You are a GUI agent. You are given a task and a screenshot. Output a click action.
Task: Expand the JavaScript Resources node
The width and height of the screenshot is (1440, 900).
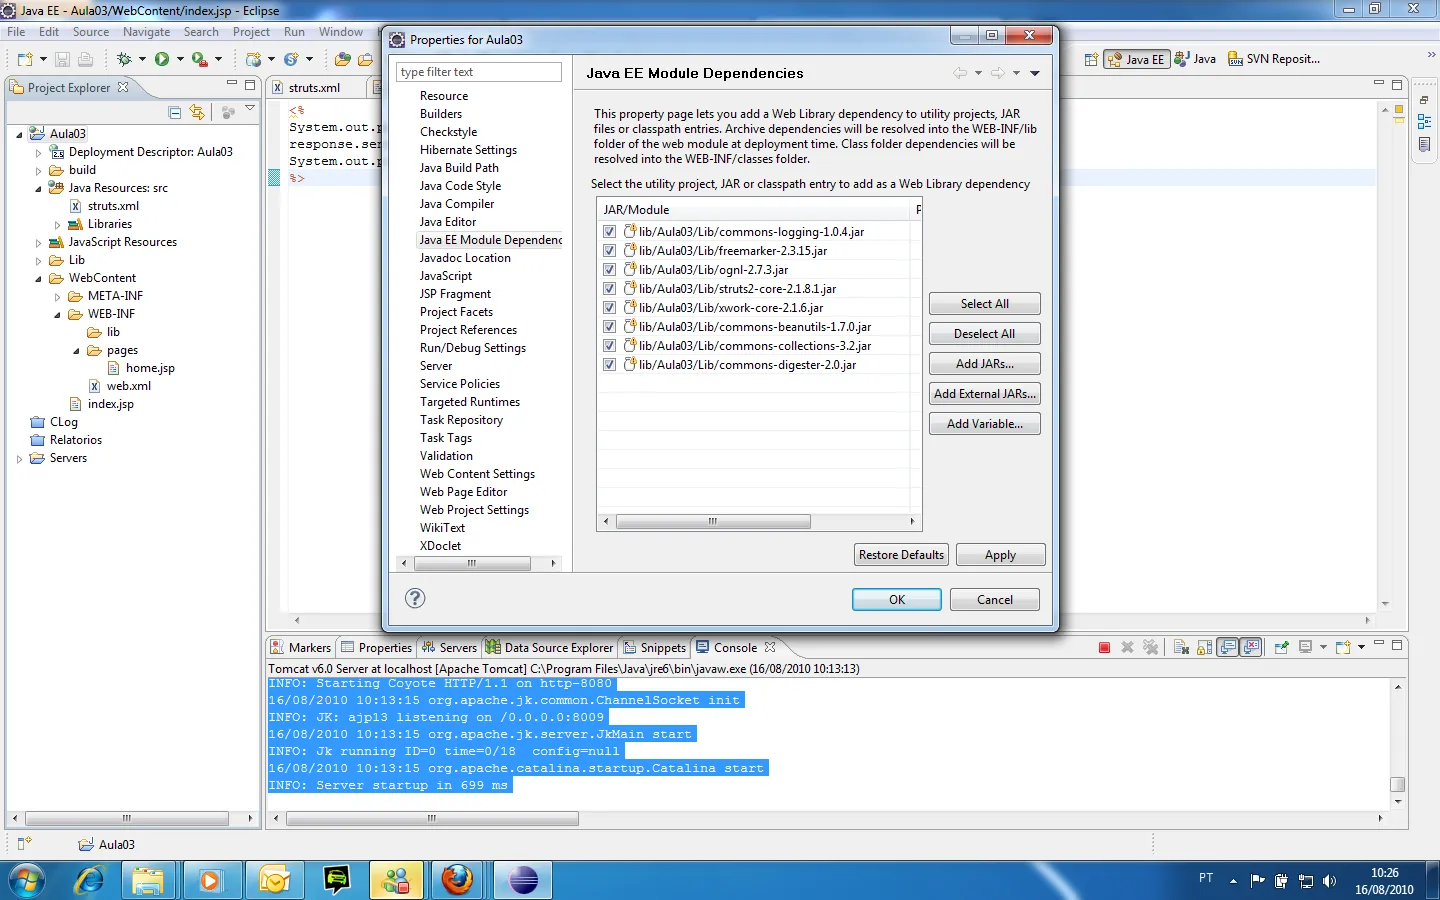(38, 242)
